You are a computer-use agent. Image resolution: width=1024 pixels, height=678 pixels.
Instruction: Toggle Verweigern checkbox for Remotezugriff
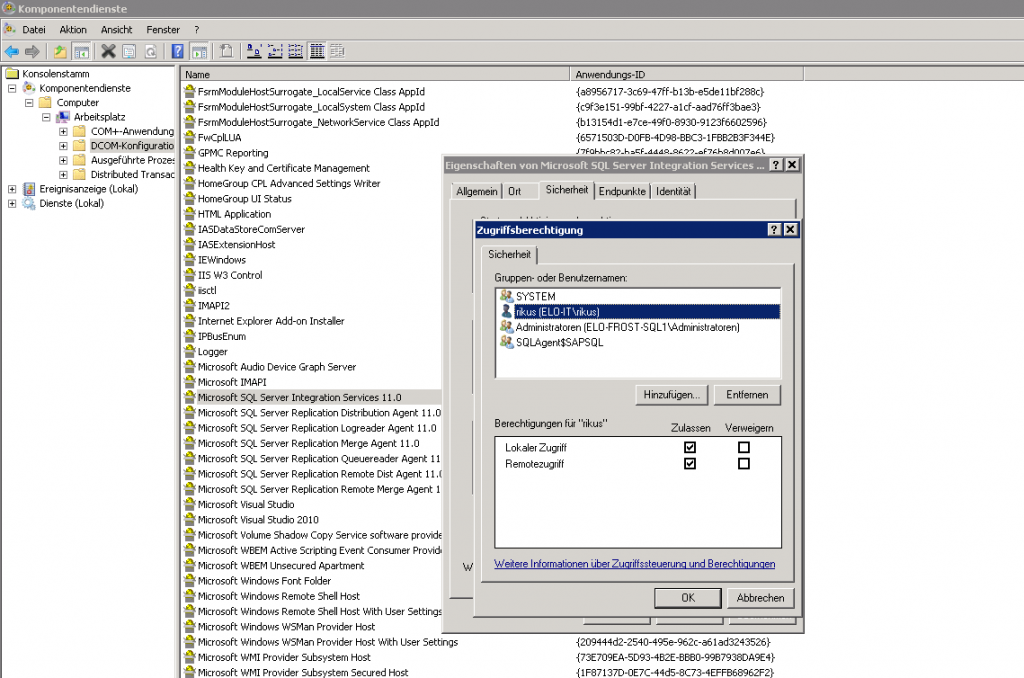[x=743, y=464]
